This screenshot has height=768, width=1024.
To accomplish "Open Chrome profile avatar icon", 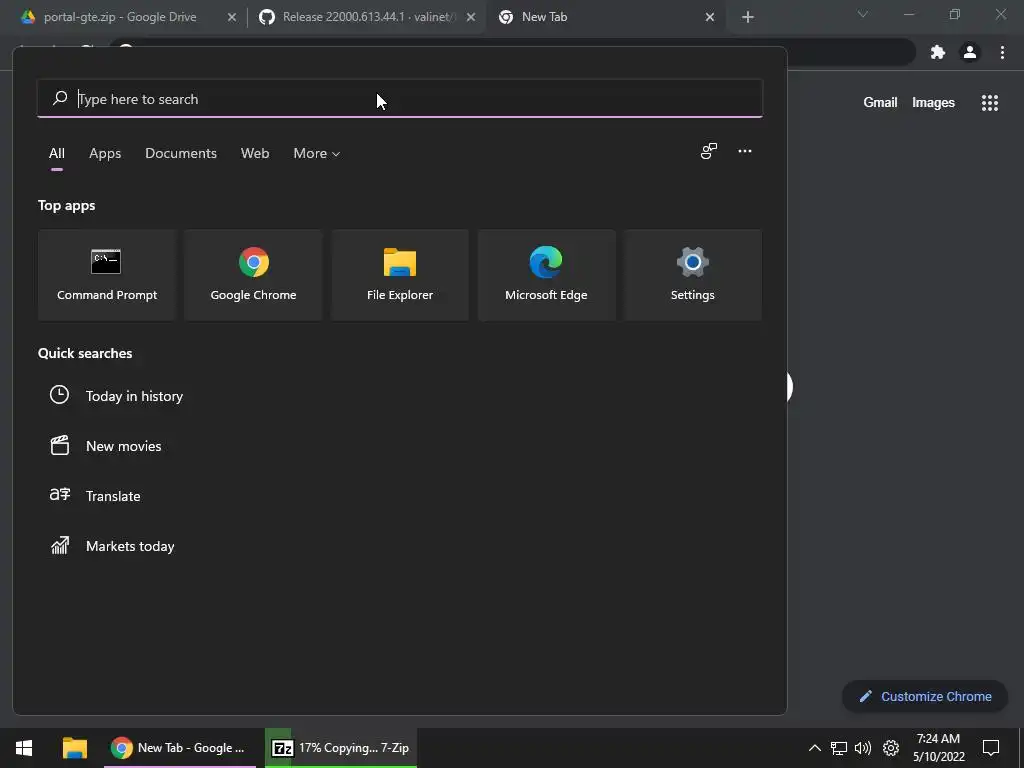I will click(970, 52).
